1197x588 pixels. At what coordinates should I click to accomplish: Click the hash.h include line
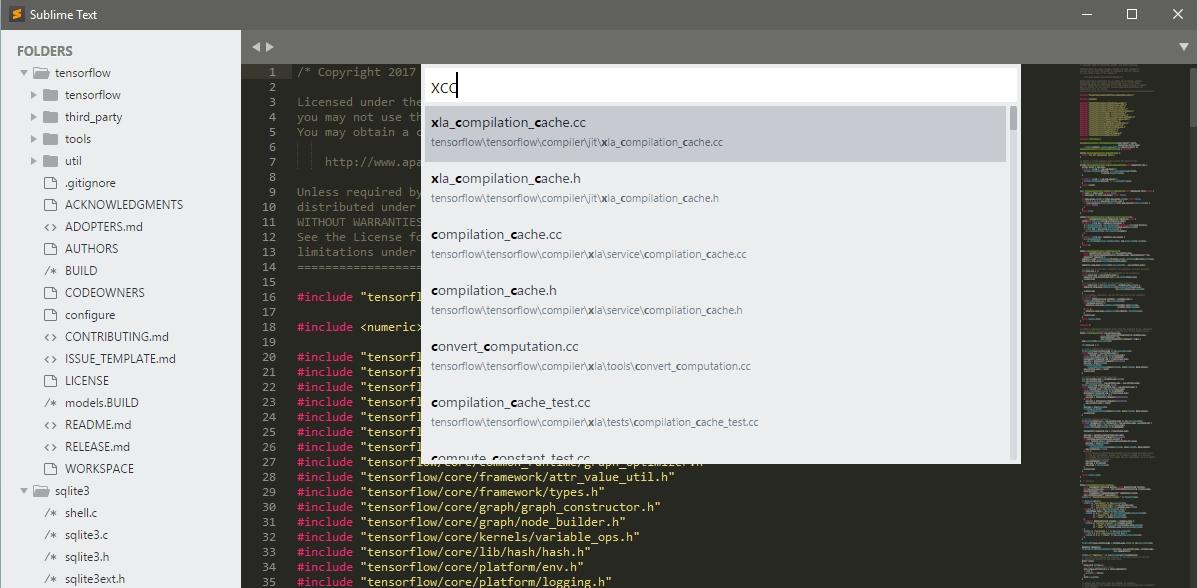(444, 551)
